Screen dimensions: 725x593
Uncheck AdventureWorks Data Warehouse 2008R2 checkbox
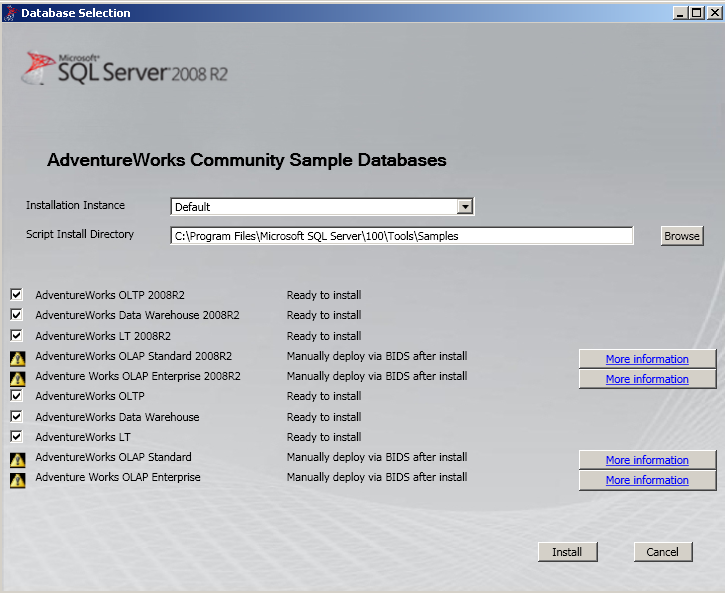pyautogui.click(x=16, y=315)
